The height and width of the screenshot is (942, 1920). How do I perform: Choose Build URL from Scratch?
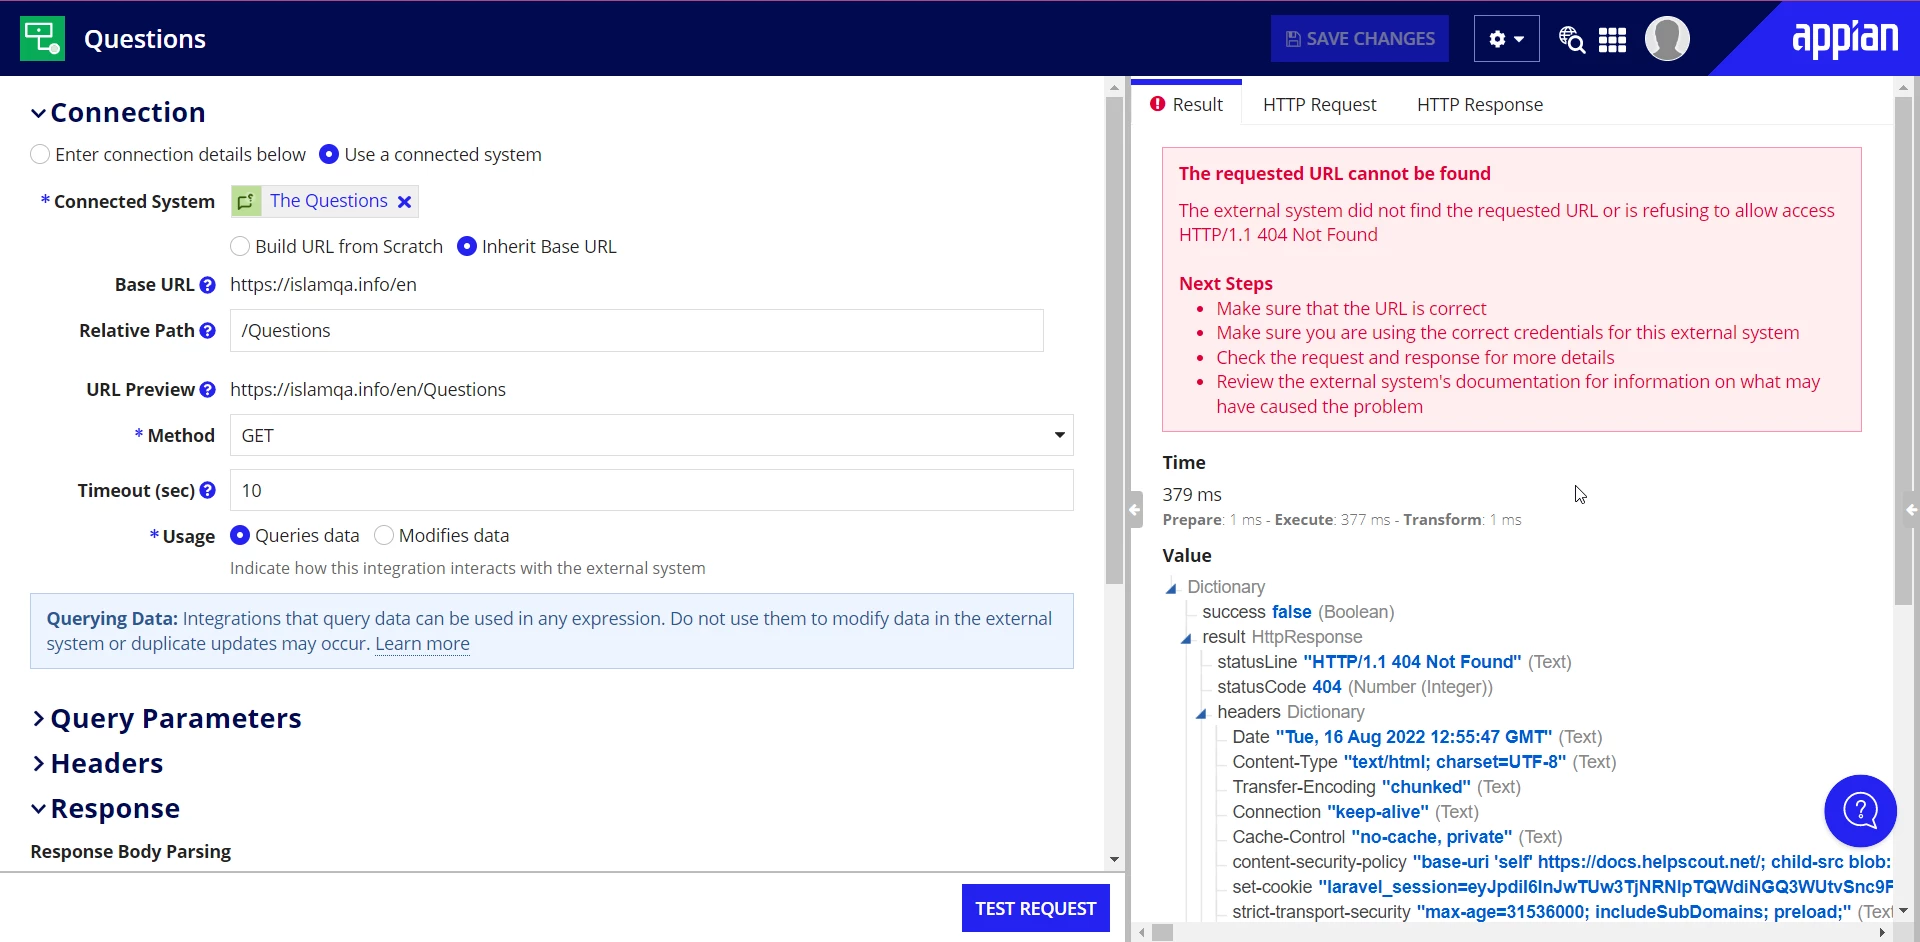click(240, 247)
